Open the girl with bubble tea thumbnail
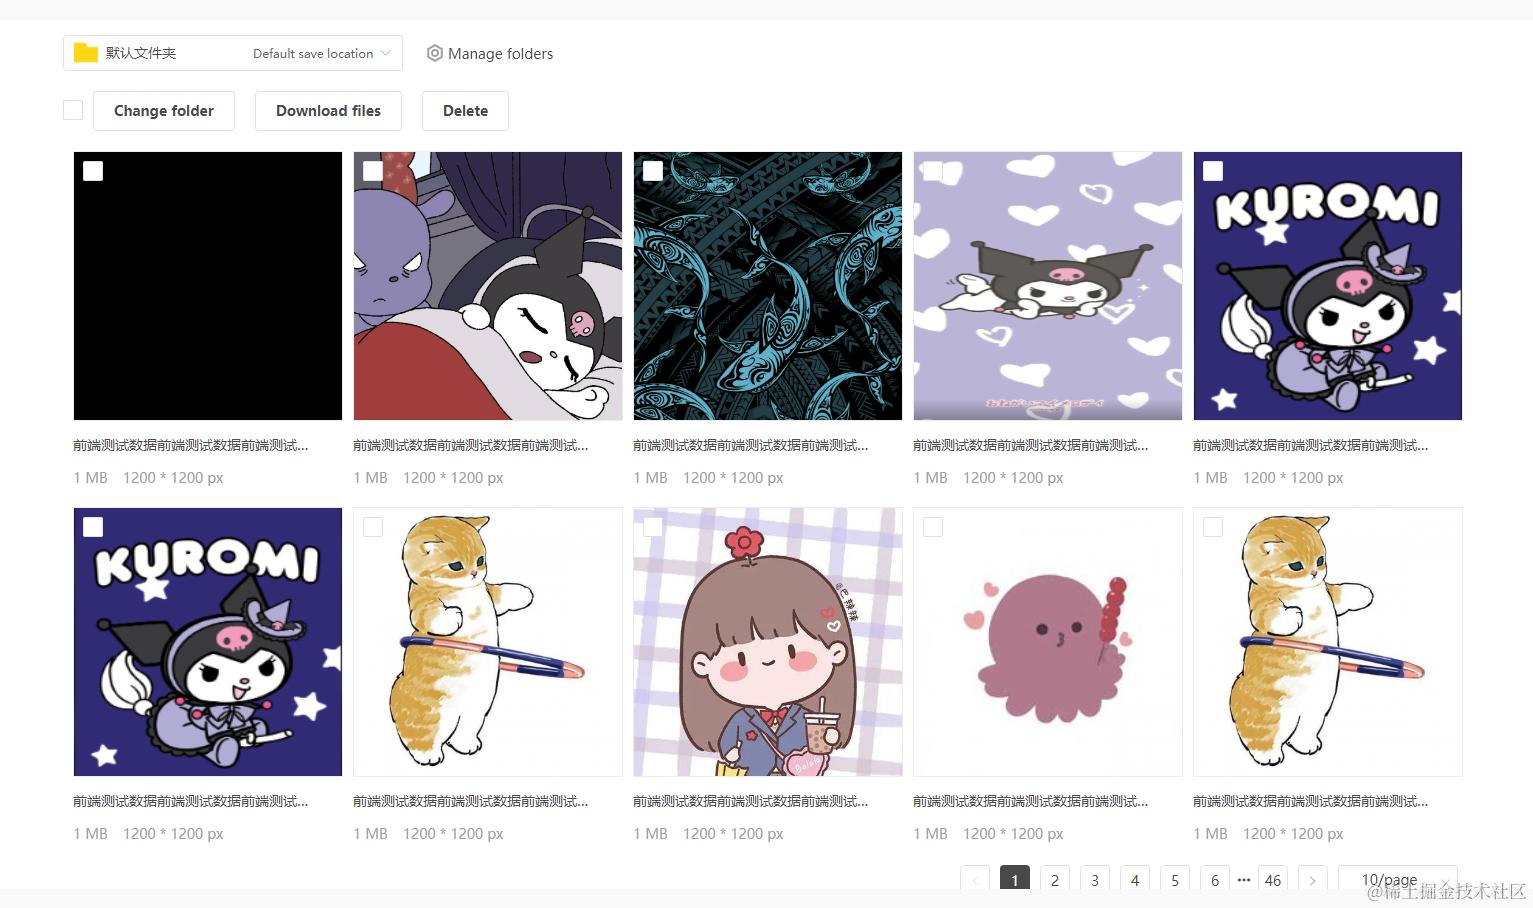The width and height of the screenshot is (1533, 908). (768, 642)
